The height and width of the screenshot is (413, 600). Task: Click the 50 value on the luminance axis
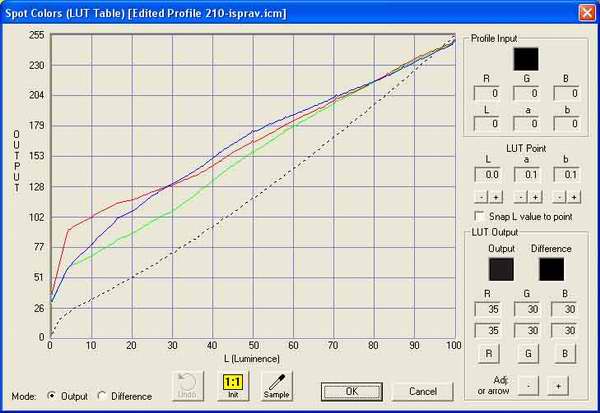(253, 345)
